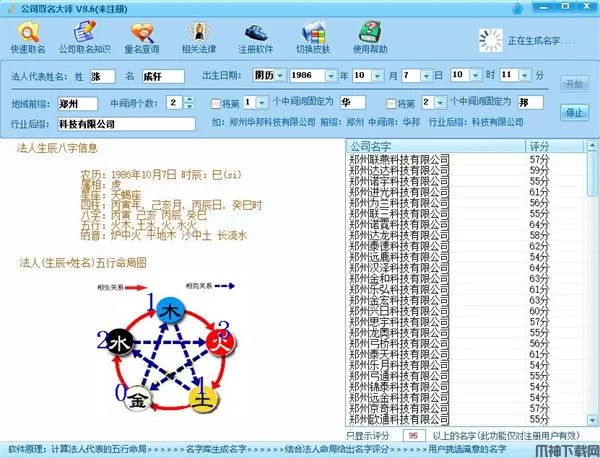Click scroll up arrow of name list
600x458 pixels.
click(x=592, y=145)
